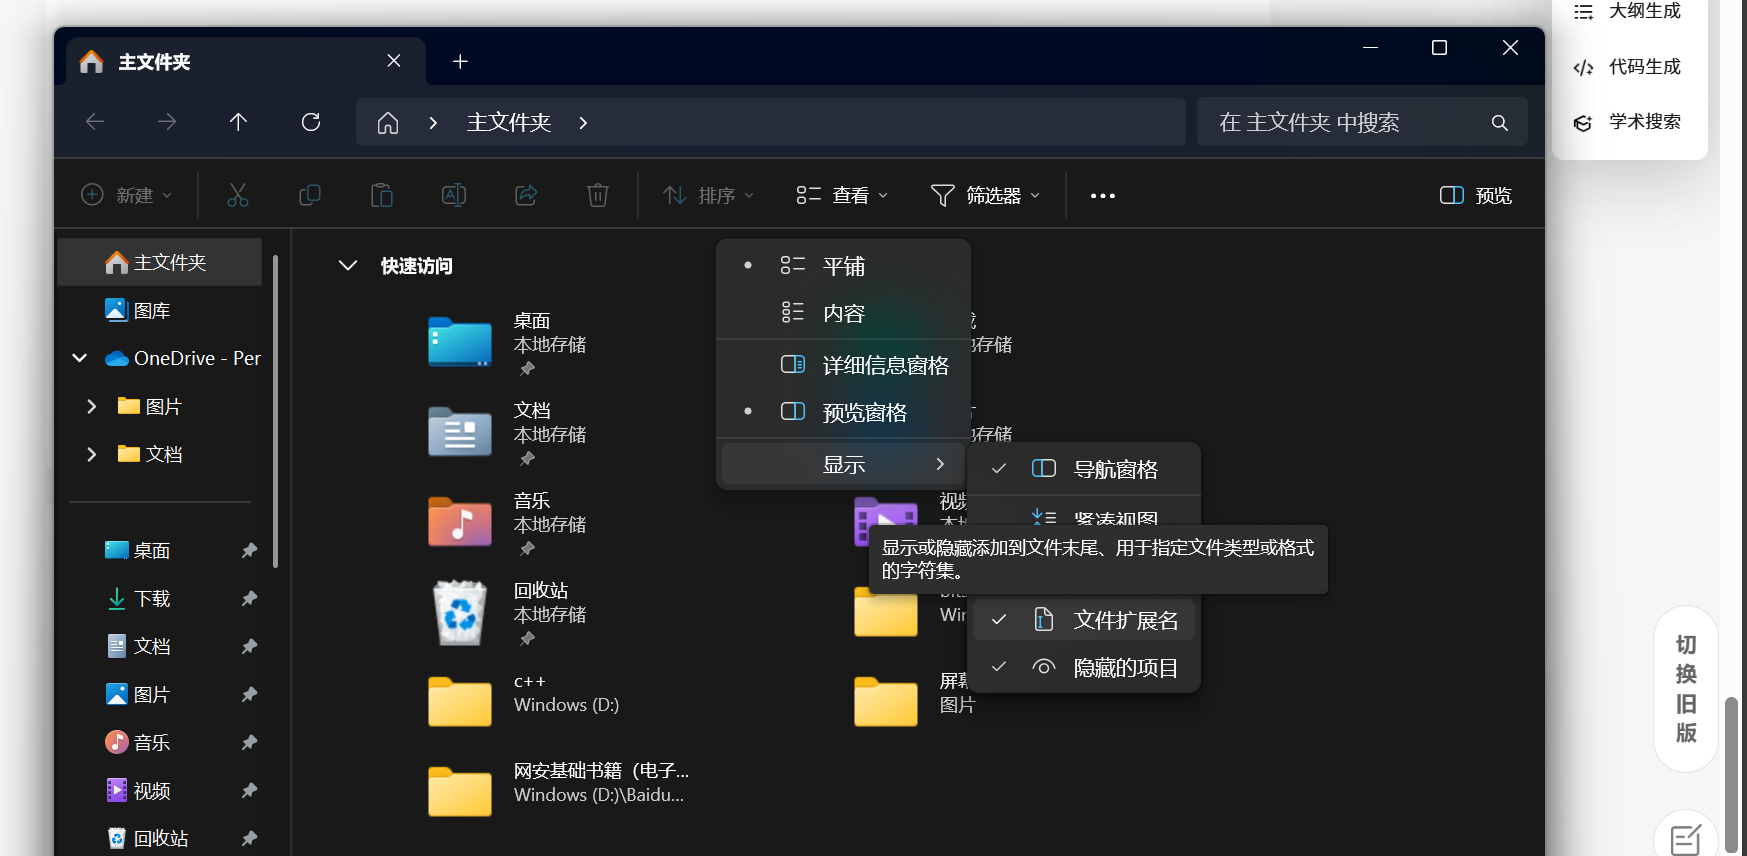The image size is (1747, 856).
Task: Expand the 文档 folder under OneDrive
Action: pos(92,454)
